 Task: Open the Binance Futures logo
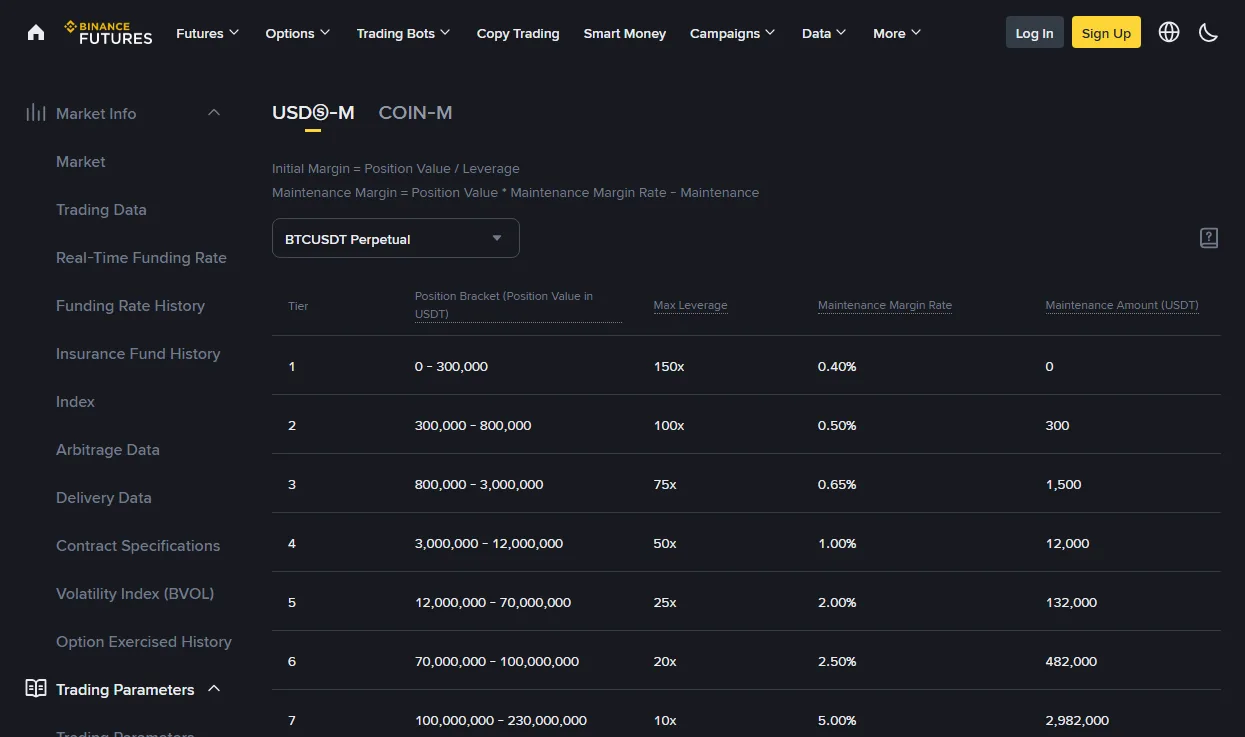(x=108, y=33)
